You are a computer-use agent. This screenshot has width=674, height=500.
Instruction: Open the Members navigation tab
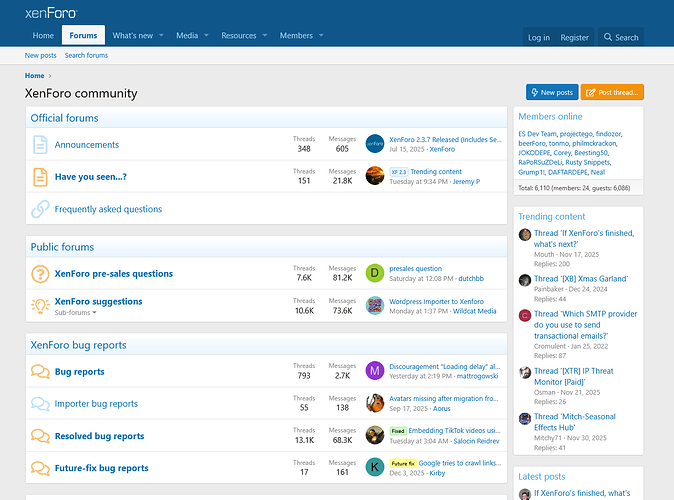tap(296, 36)
